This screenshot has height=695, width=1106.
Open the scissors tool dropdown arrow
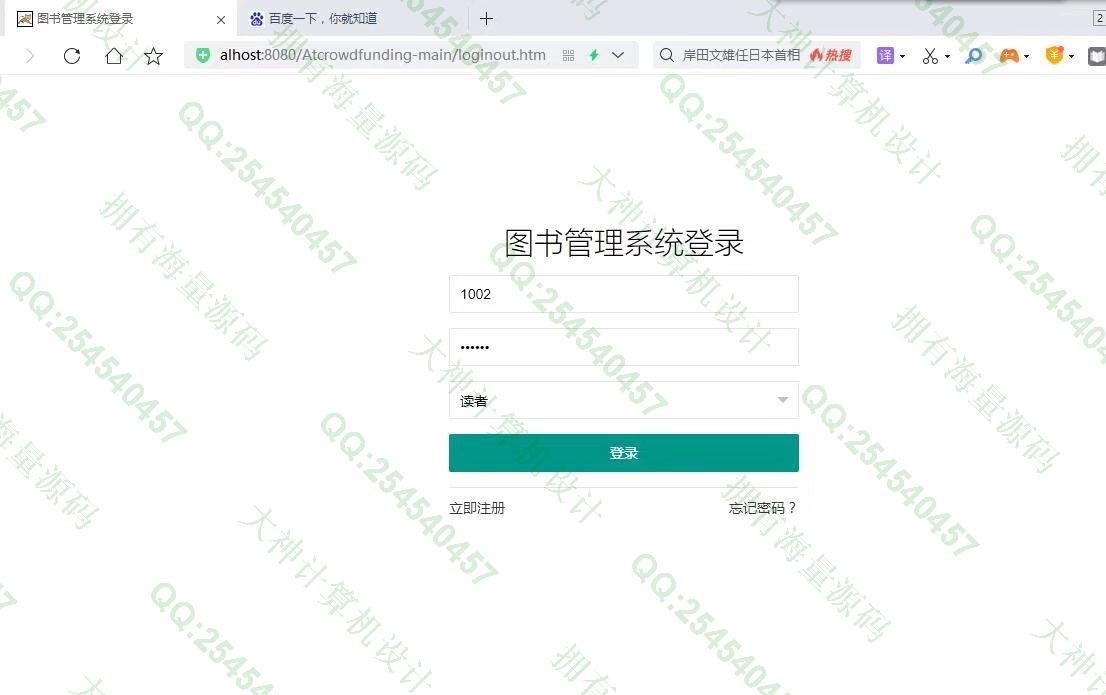point(947,56)
